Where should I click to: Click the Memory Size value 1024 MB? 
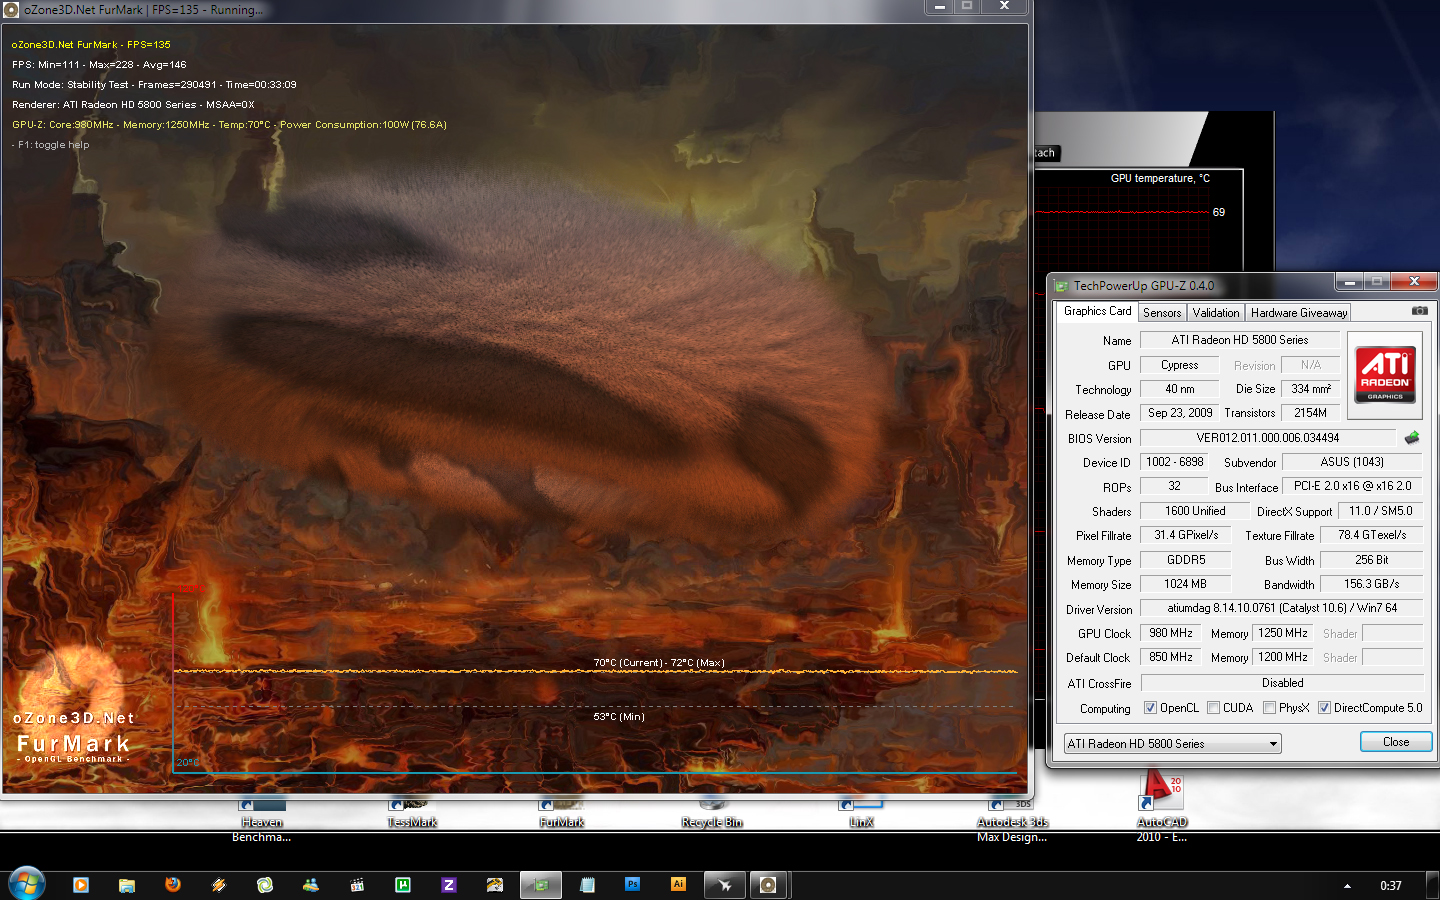tap(1186, 584)
